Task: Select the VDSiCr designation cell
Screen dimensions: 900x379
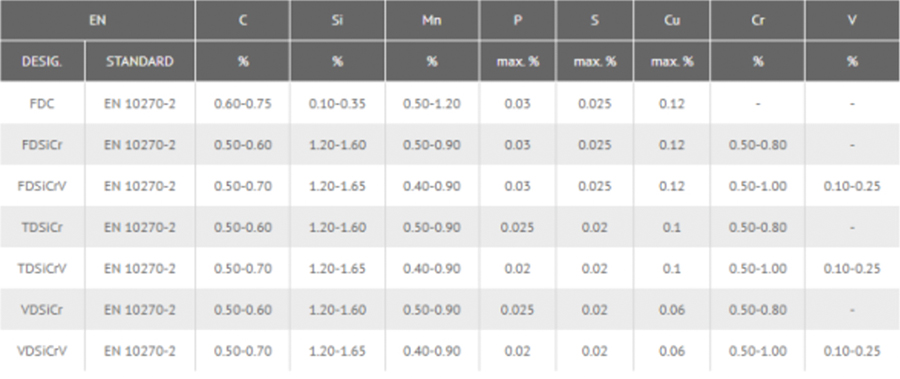Action: click(x=42, y=310)
